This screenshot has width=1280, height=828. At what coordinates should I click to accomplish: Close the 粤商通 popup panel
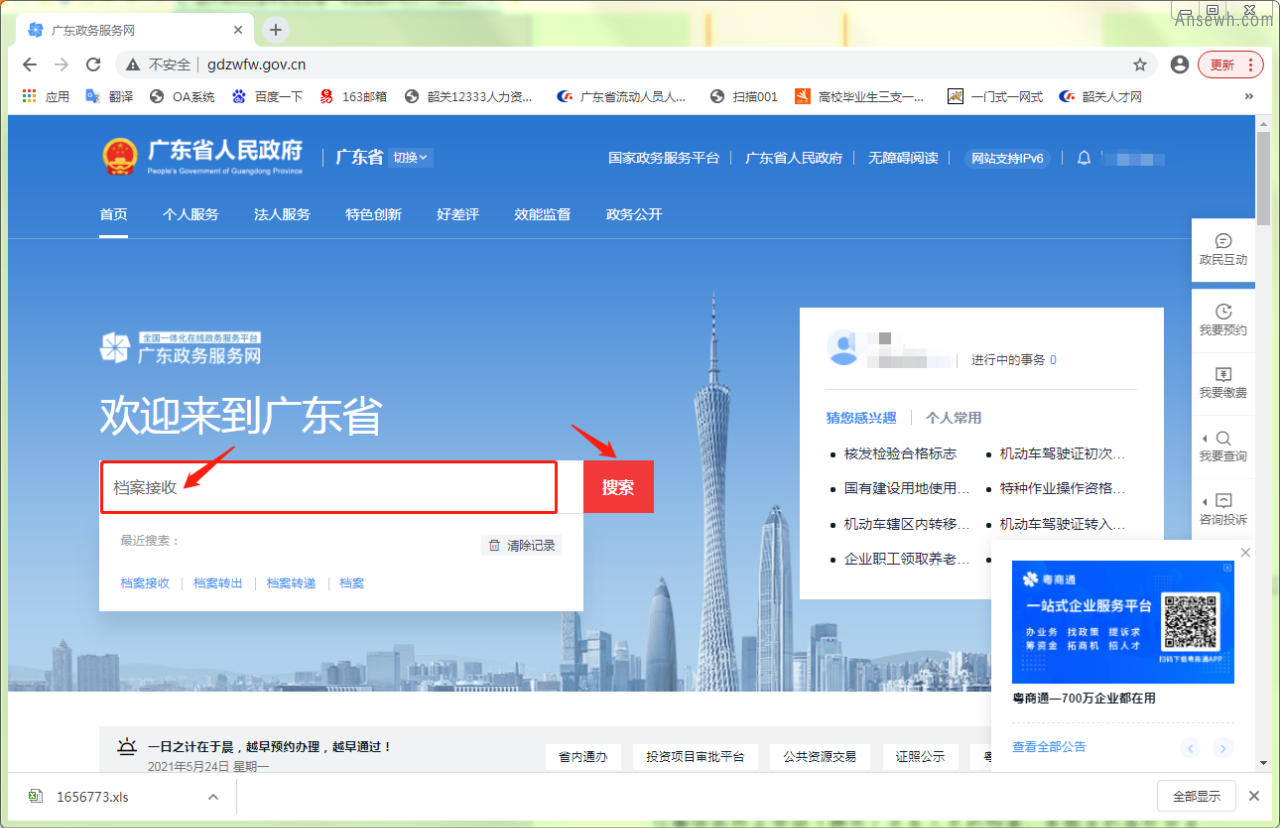(1245, 553)
